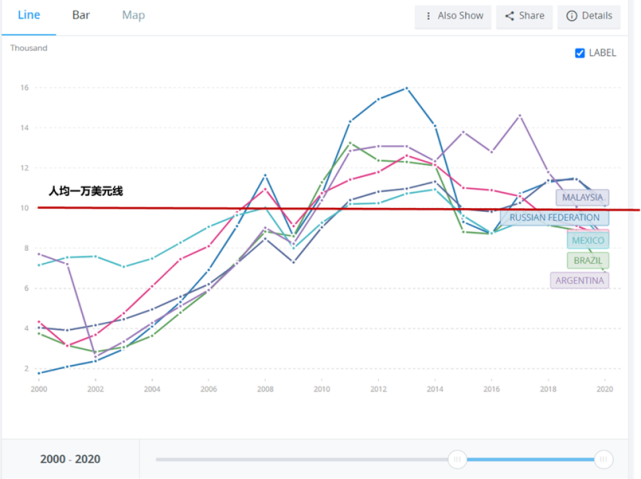Click the left handle of year slider
The image size is (641, 479).
457,459
